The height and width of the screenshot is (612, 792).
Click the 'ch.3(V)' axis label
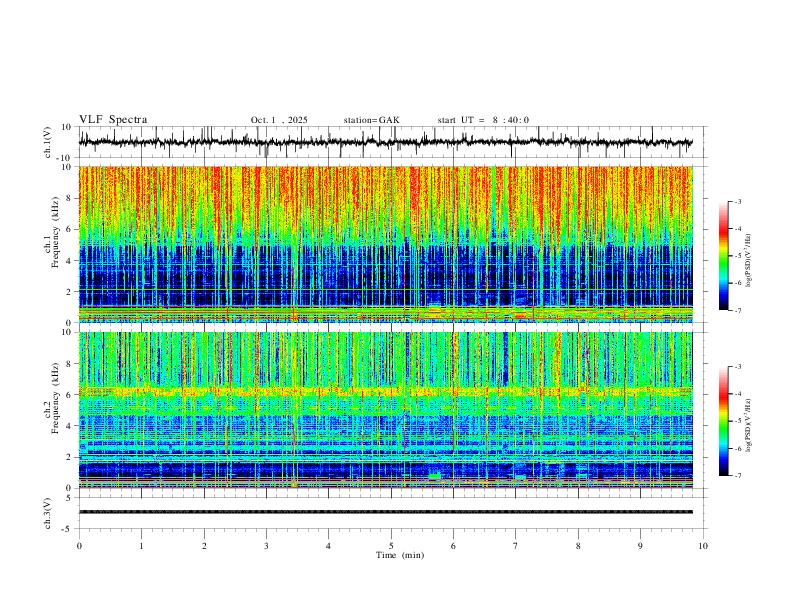48,513
